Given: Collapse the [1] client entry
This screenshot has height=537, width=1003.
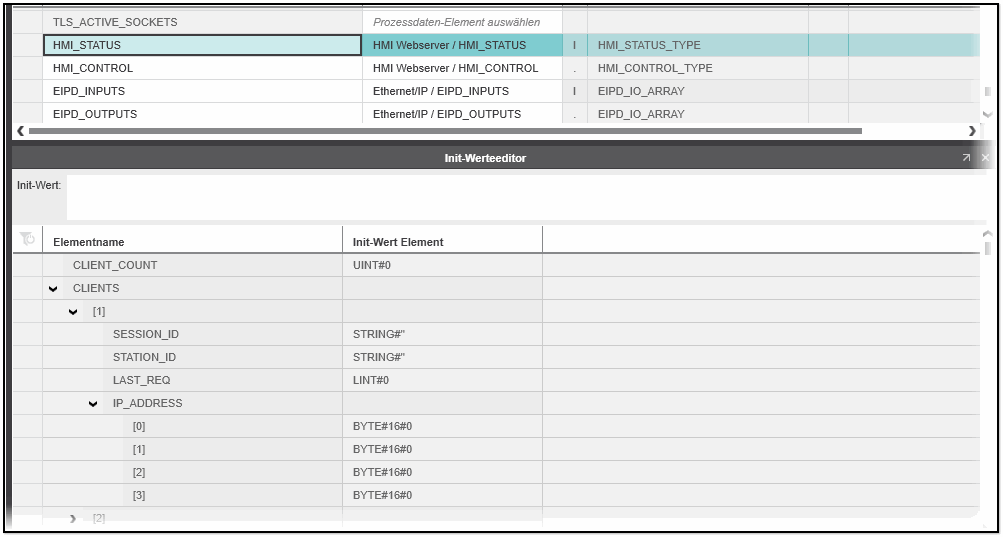Looking at the screenshot, I should [73, 311].
